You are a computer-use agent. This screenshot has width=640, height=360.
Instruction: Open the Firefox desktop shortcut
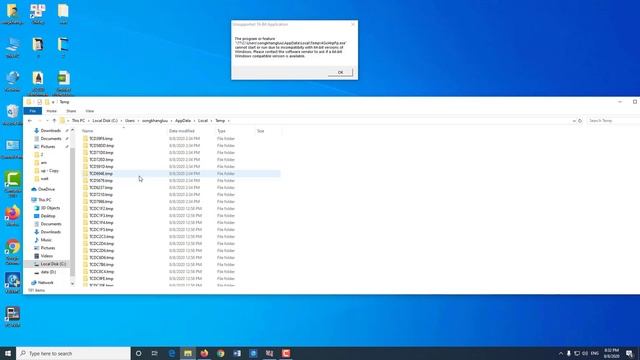(x=13, y=216)
